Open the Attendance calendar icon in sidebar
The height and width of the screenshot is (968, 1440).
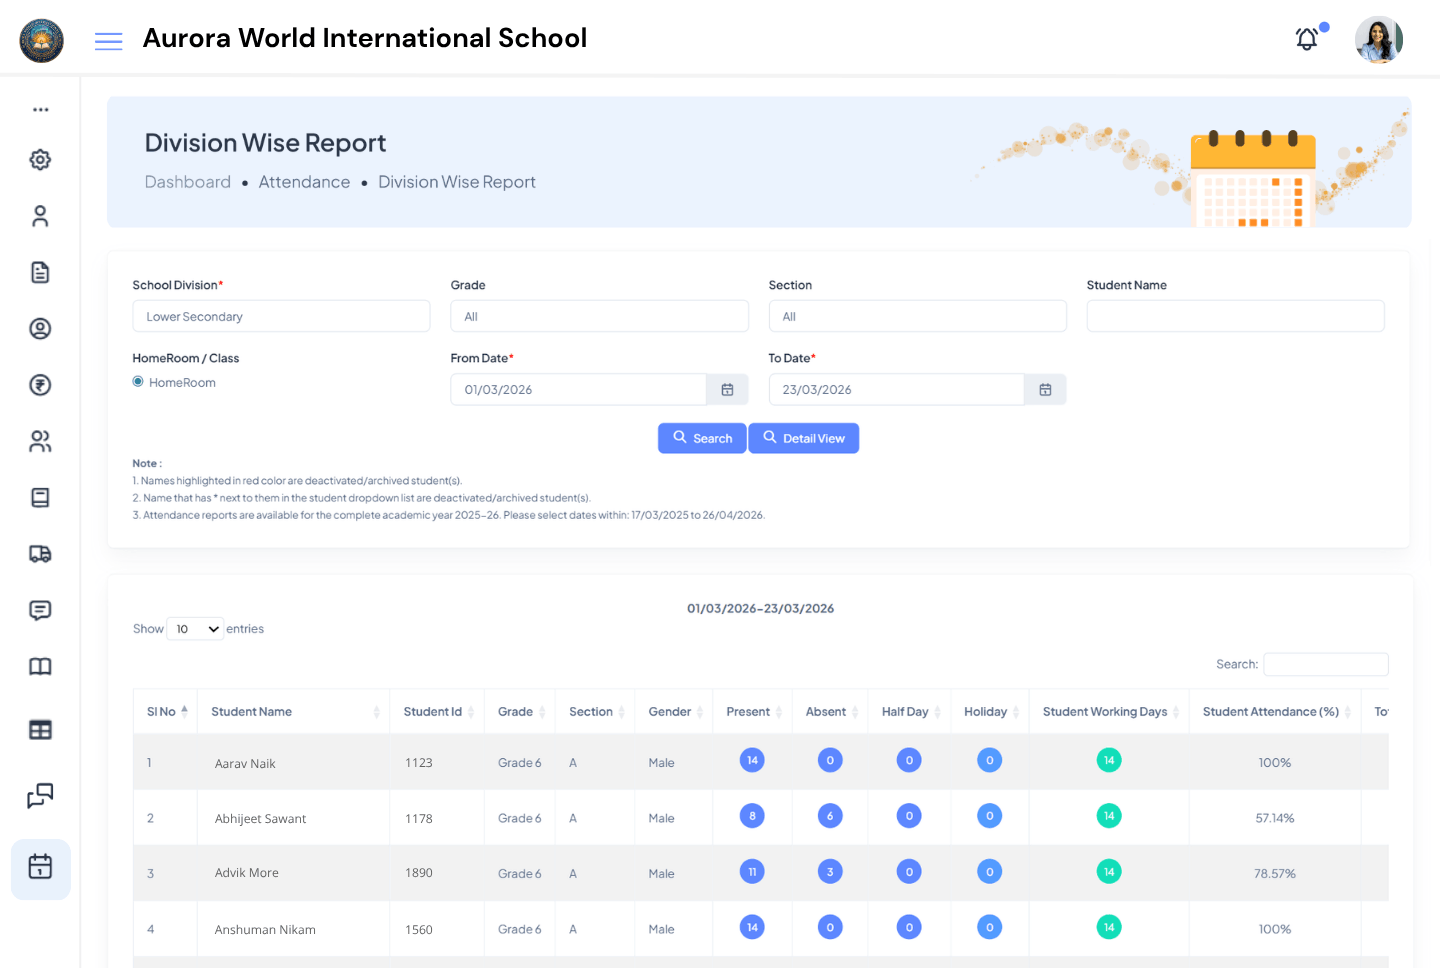click(x=40, y=869)
